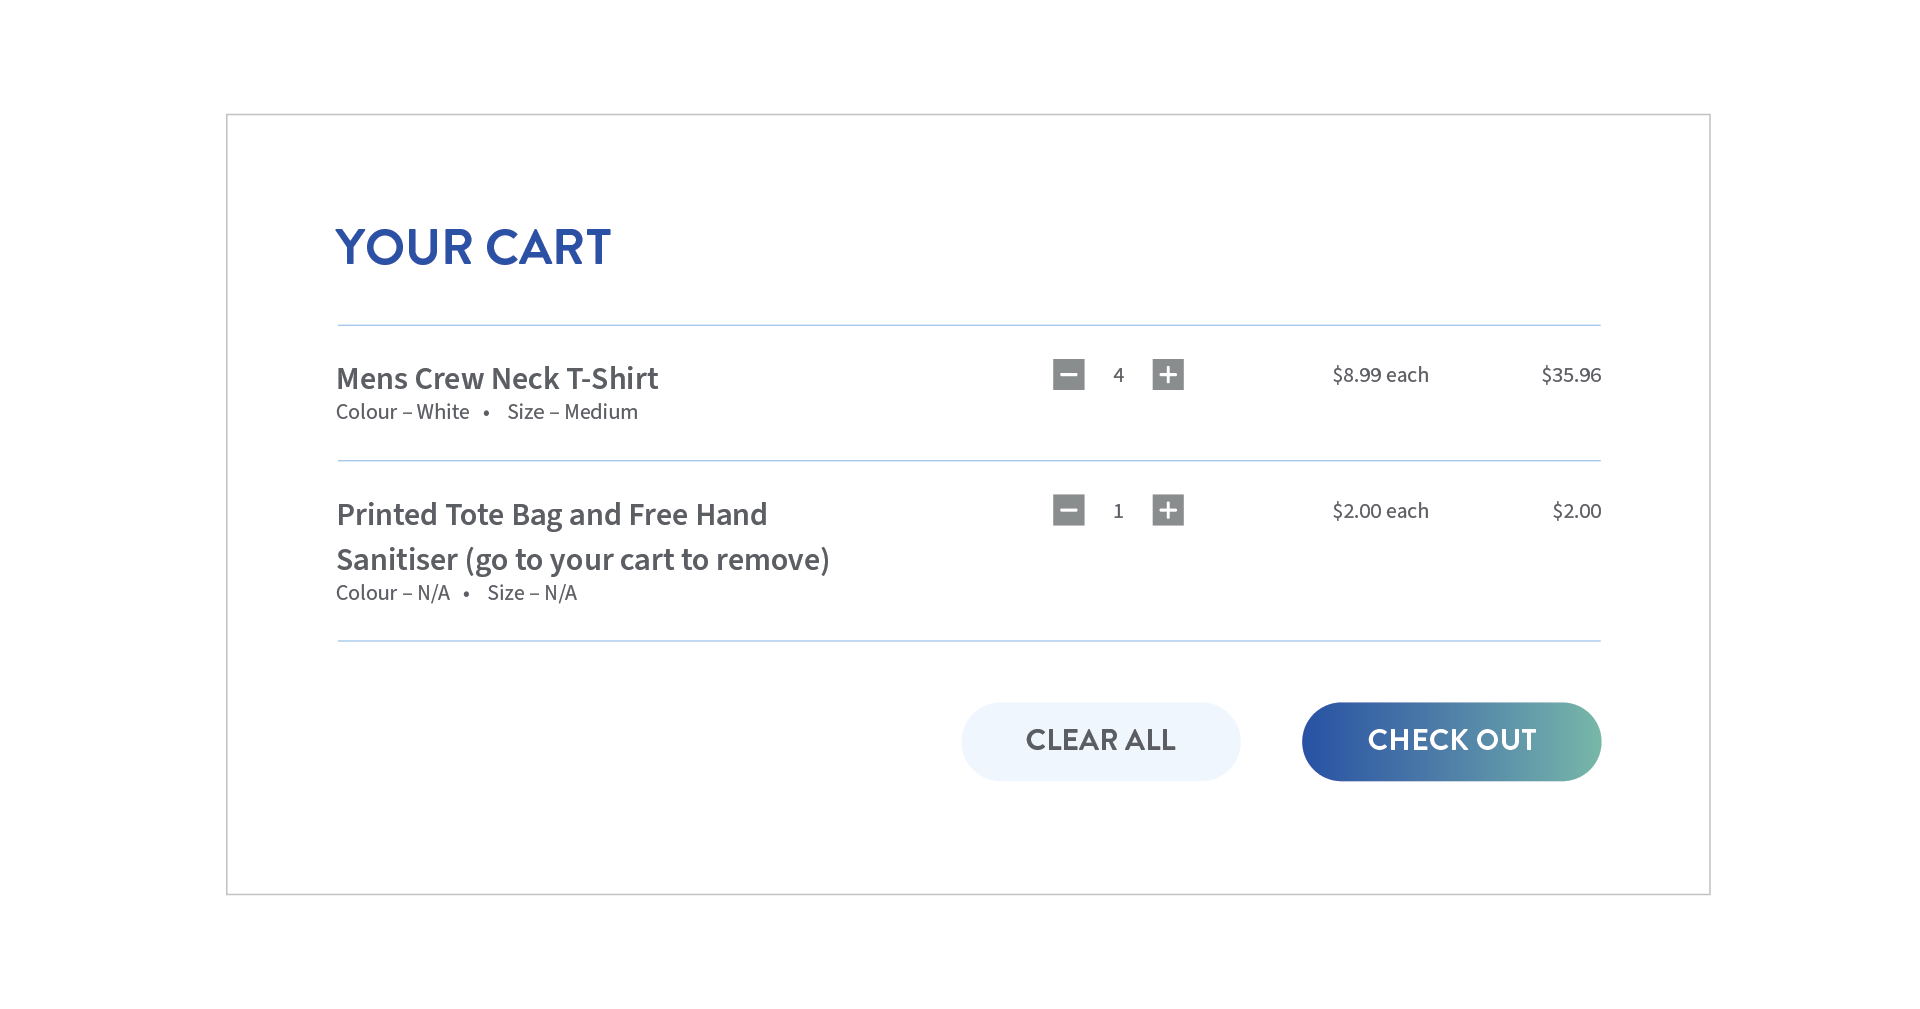Click the $35.96 line total
The width and height of the screenshot is (1920, 1009).
[1571, 375]
